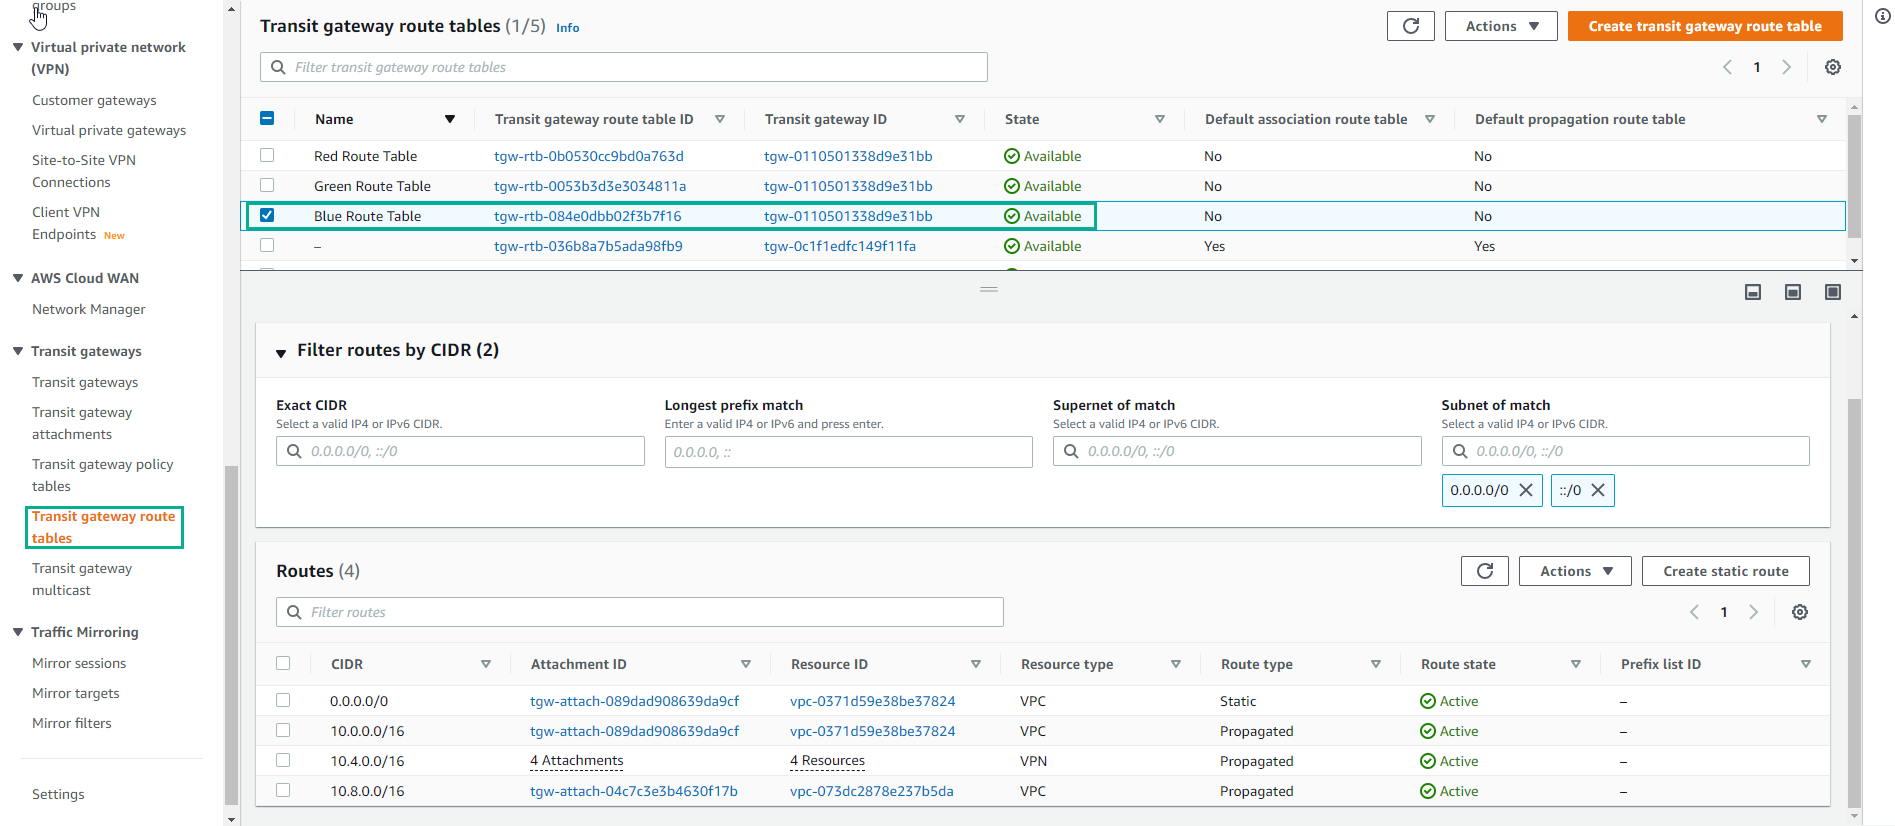This screenshot has height=826, width=1895.
Task: Go to next page of route tables
Action: [x=1786, y=67]
